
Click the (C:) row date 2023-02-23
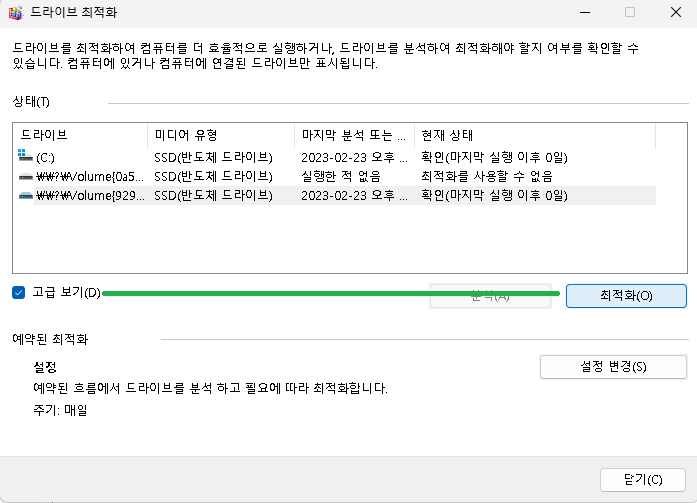coord(354,157)
